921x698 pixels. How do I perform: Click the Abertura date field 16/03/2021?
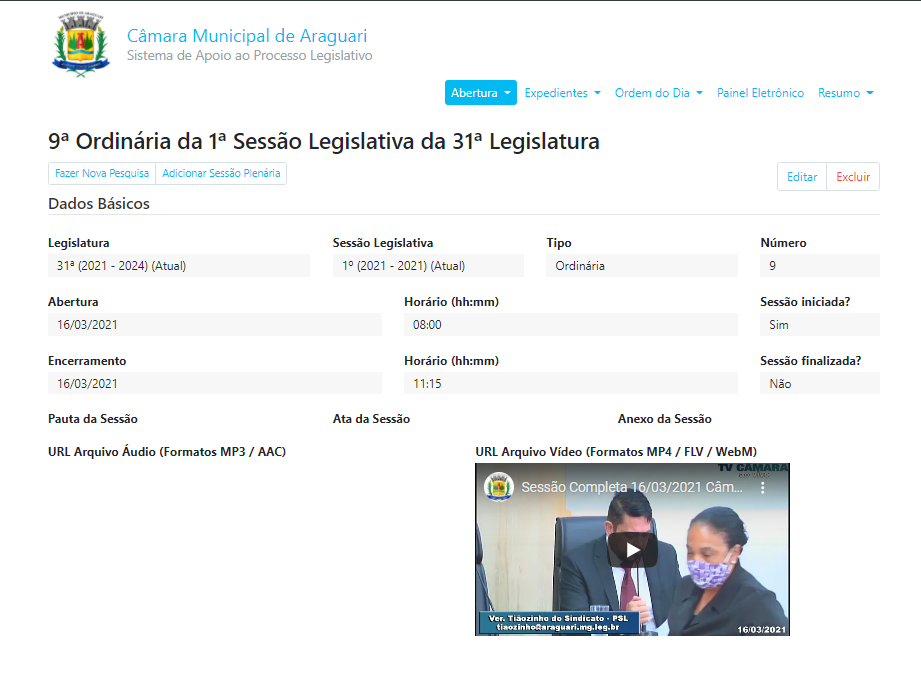coord(214,325)
